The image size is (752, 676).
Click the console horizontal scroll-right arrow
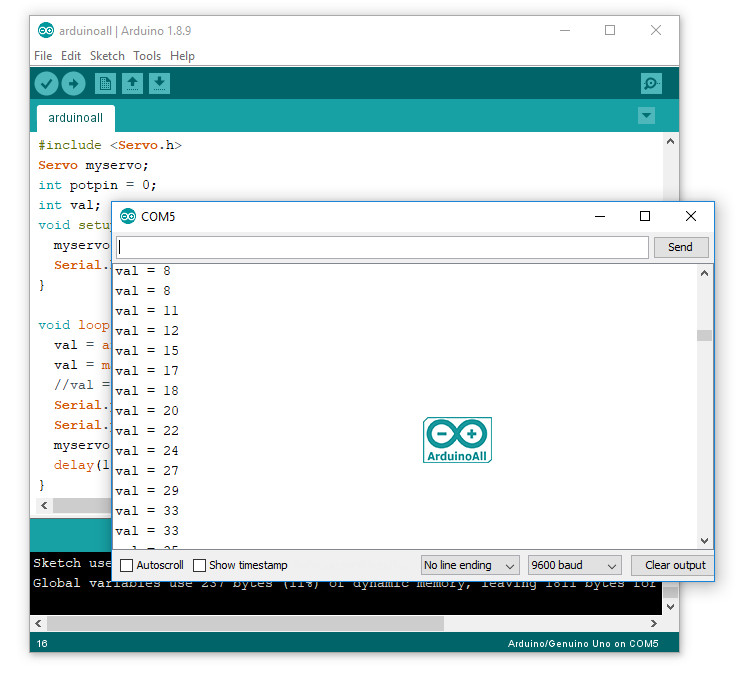(654, 623)
